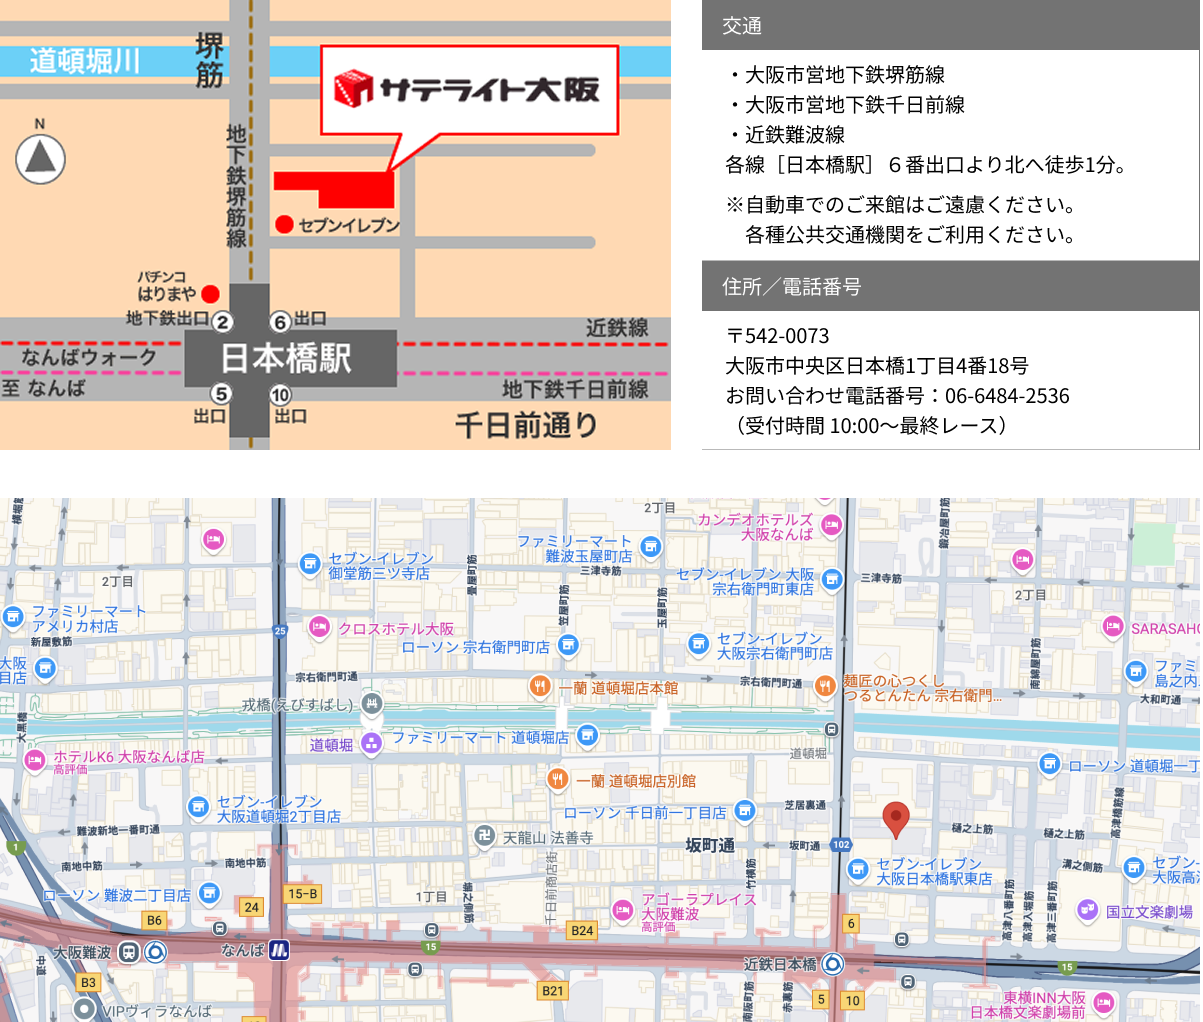This screenshot has width=1203, height=1022.
Task: Click the 15-B exit label on Google map
Action: coord(302,894)
